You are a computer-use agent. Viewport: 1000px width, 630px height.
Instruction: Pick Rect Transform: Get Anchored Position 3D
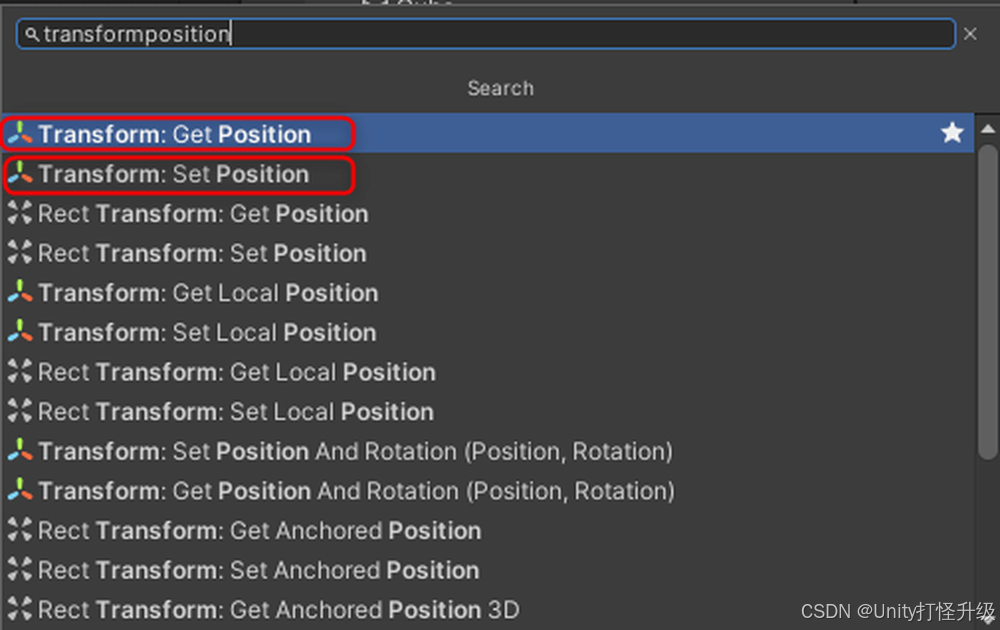click(487, 609)
